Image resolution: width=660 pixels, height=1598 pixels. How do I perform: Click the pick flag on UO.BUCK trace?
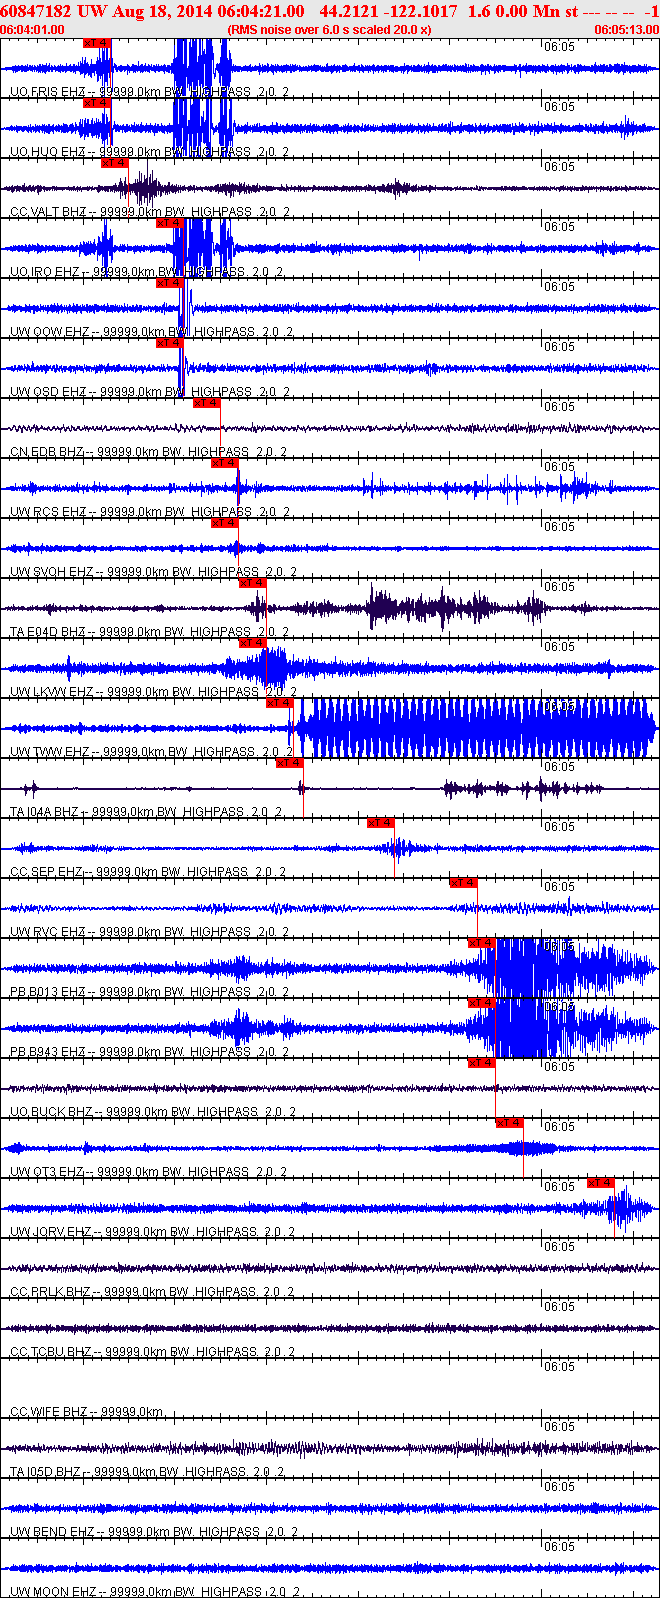tap(482, 1063)
